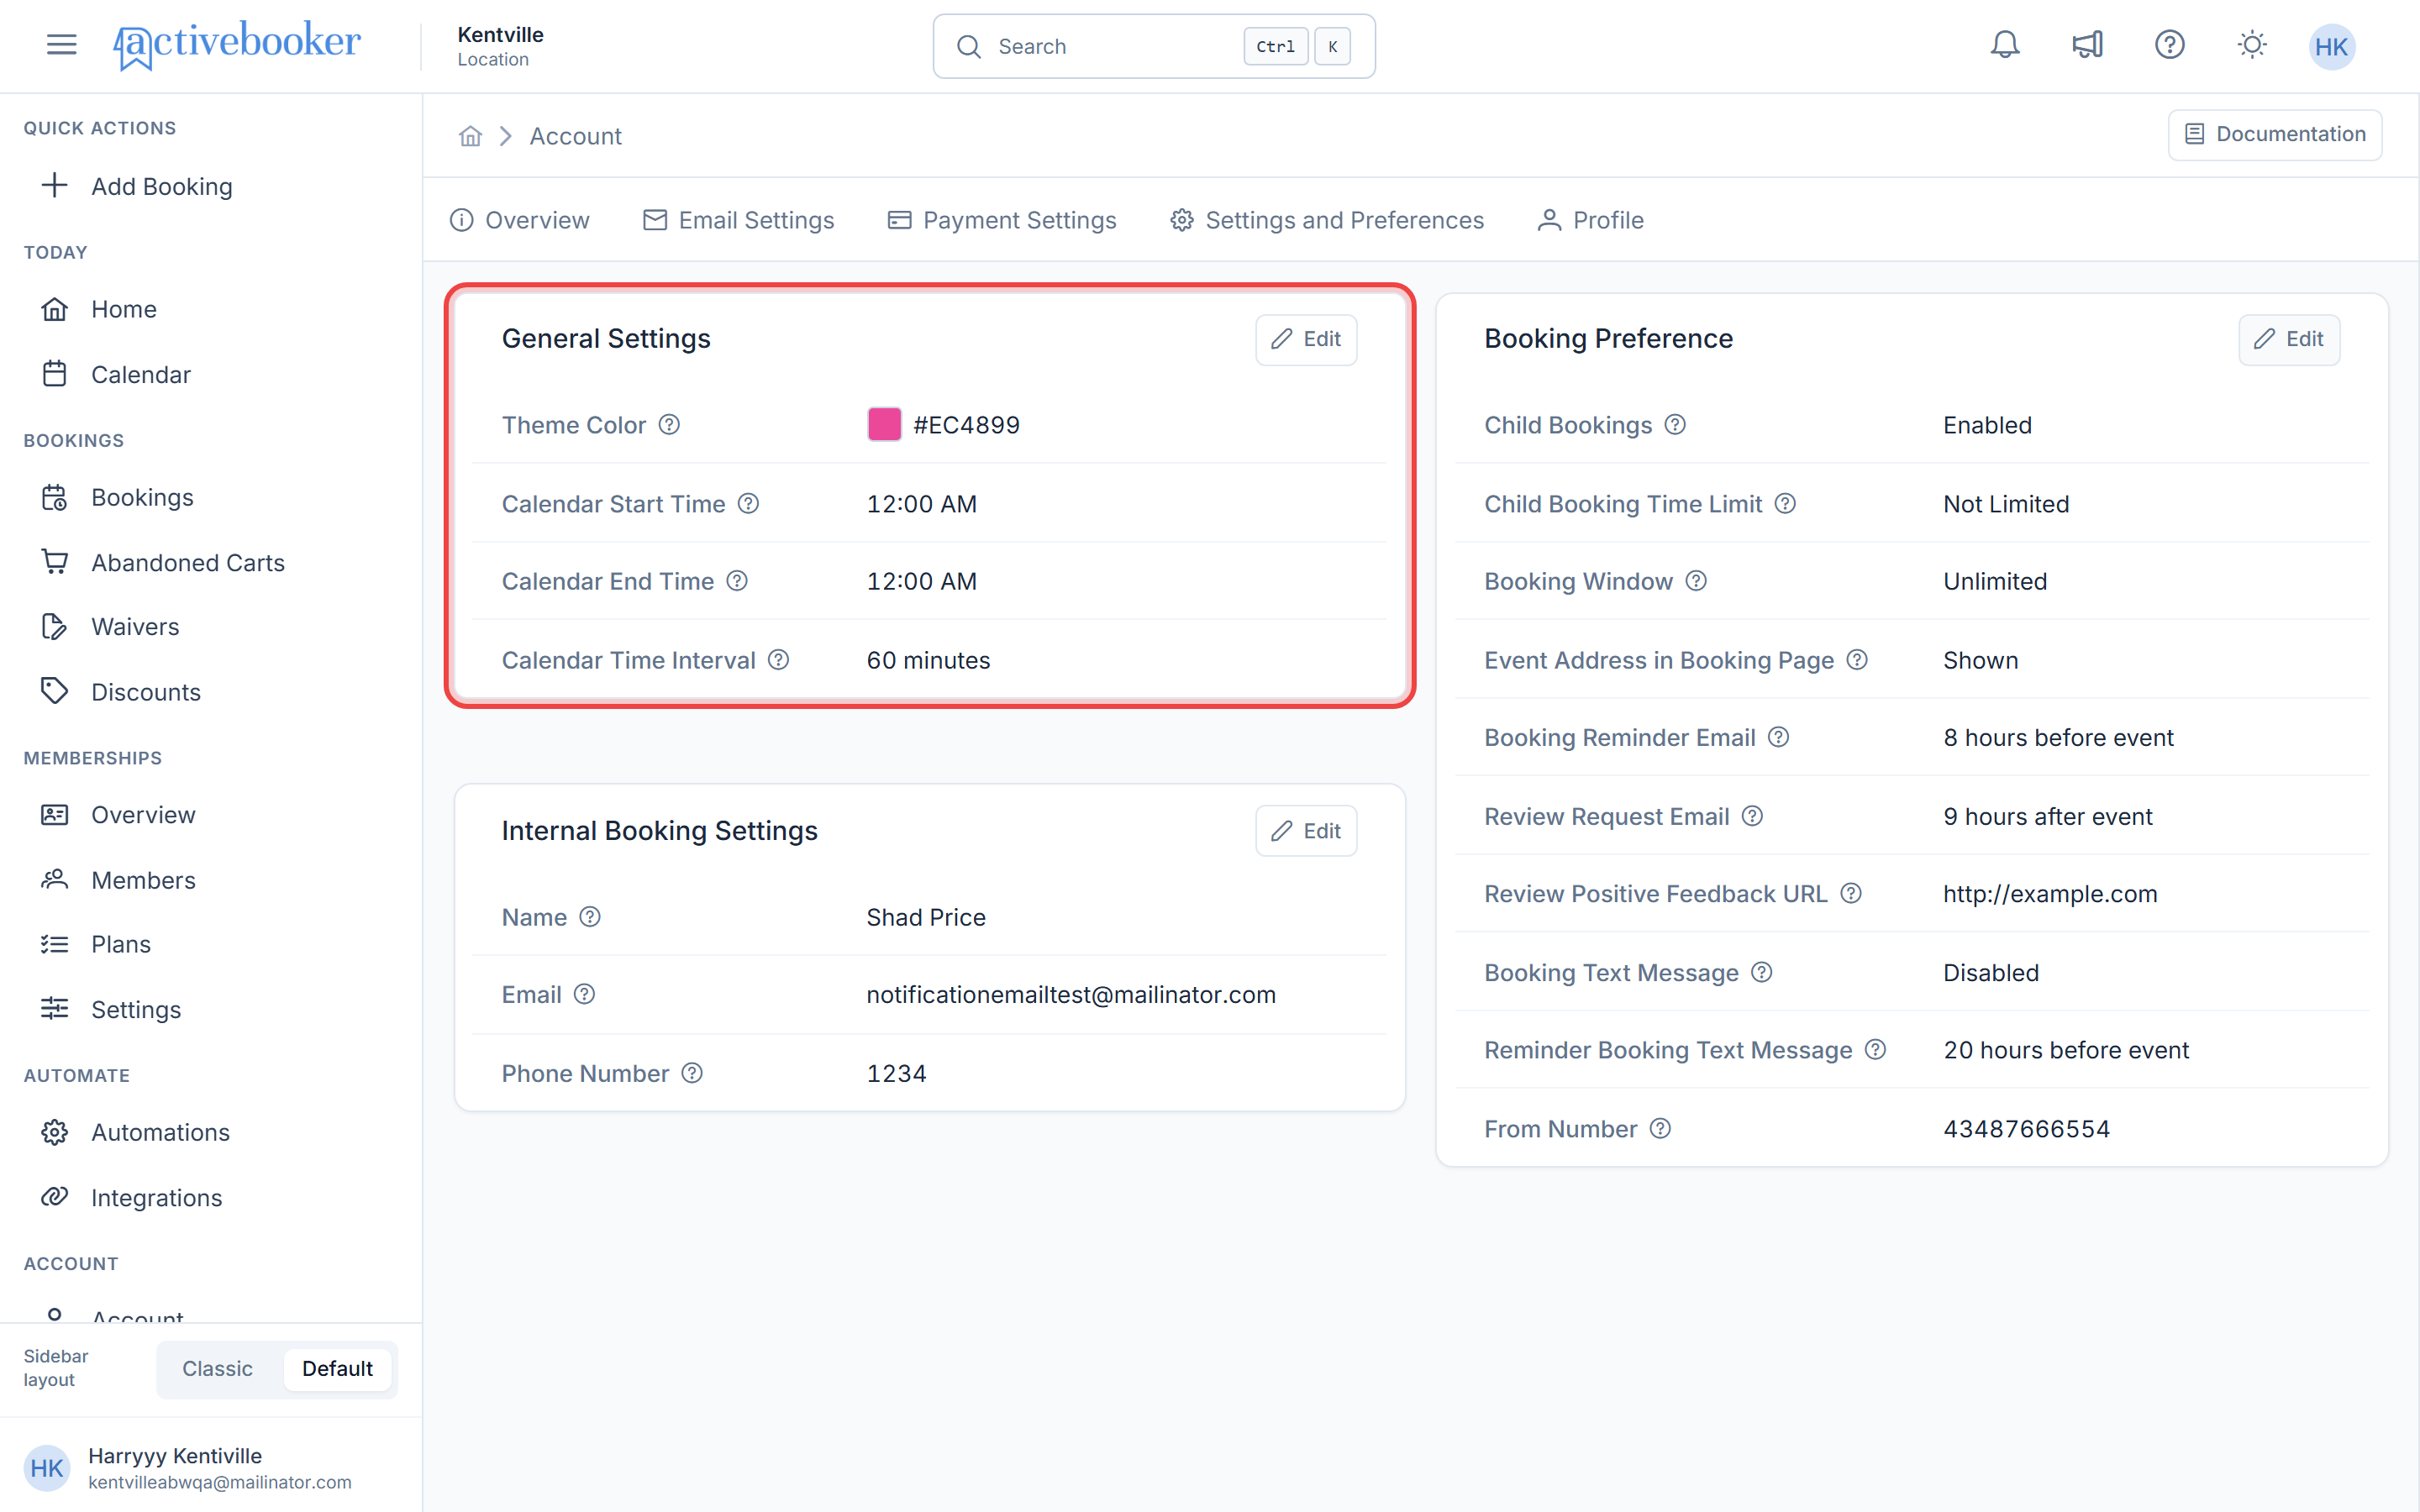
Task: Open the HK user avatar menu
Action: tap(2331, 46)
